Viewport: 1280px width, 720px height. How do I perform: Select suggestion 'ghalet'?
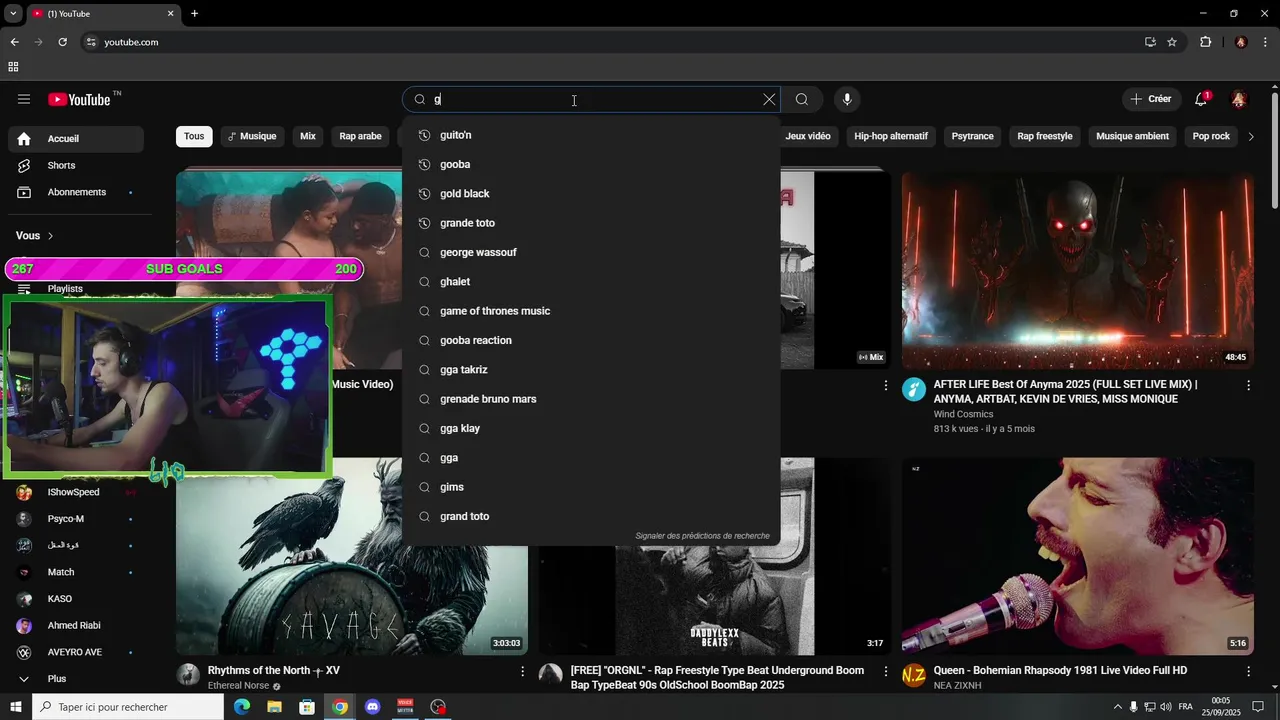pos(591,282)
